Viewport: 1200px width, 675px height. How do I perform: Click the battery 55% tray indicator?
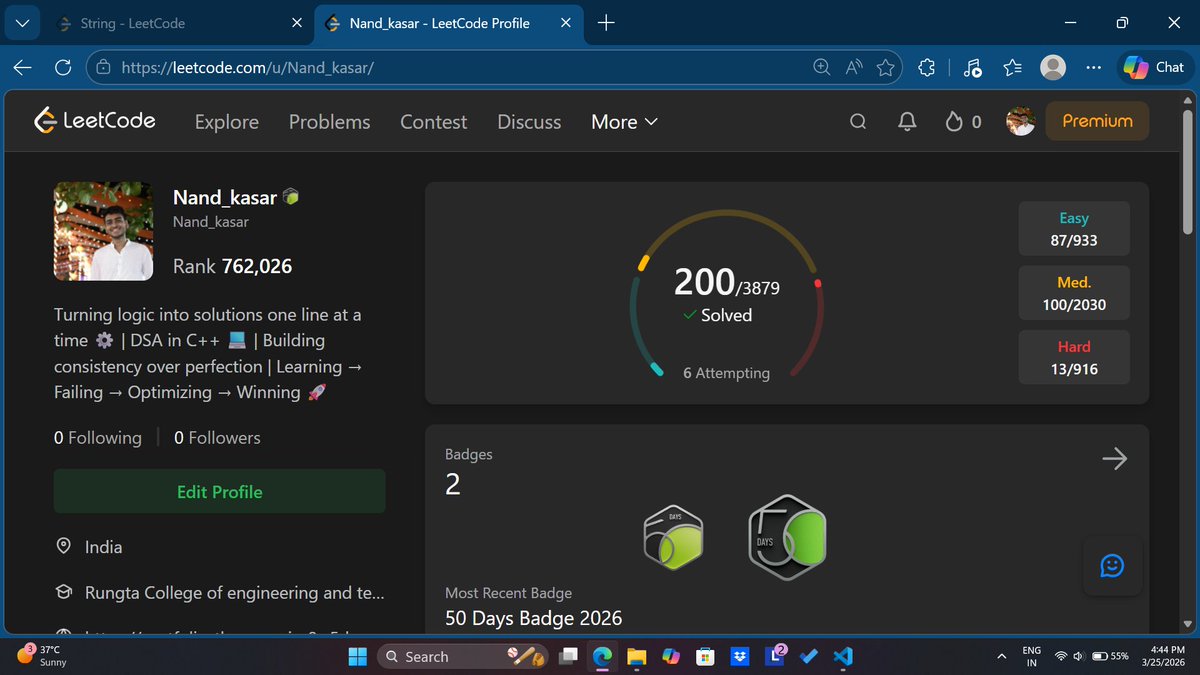coord(1110,656)
